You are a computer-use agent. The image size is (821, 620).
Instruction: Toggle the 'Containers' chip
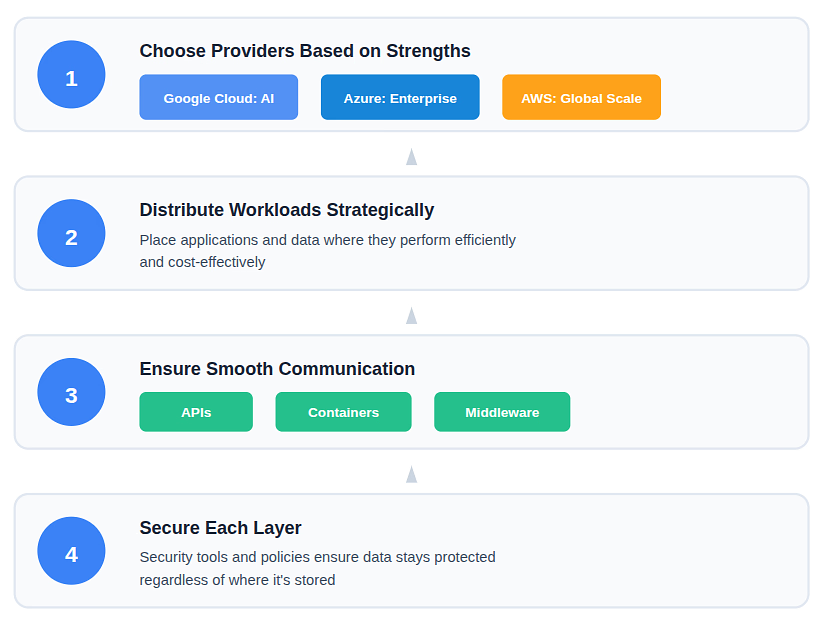pyautogui.click(x=343, y=411)
